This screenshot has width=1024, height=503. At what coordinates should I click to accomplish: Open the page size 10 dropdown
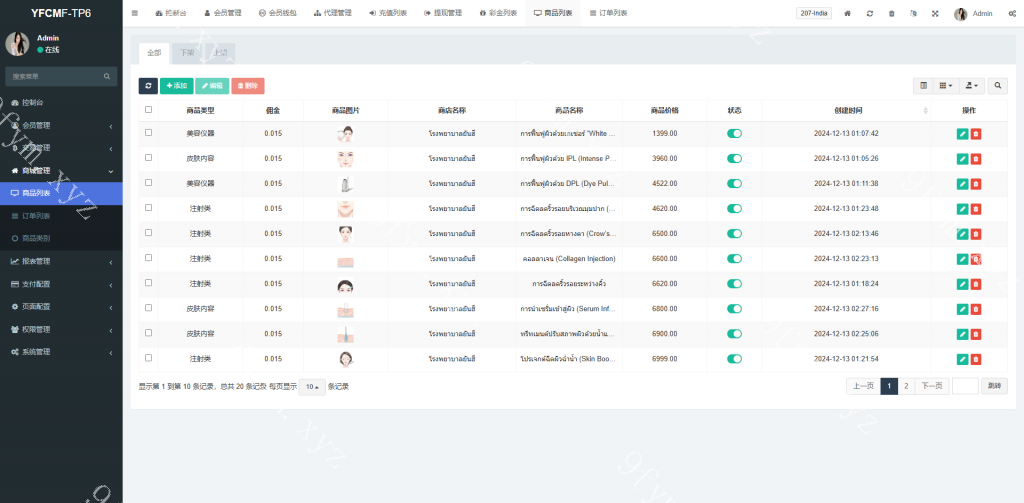[312, 387]
